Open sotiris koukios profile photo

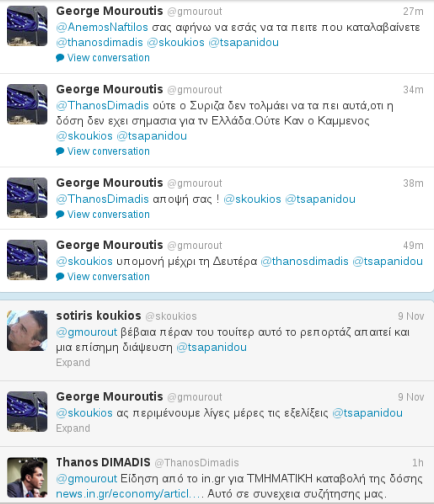pos(27,330)
